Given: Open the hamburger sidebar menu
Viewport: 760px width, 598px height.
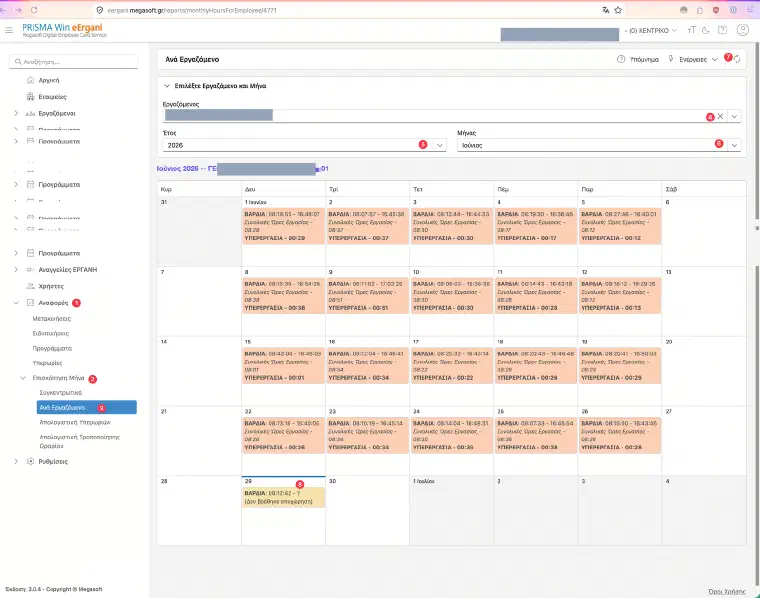Looking at the screenshot, I should click(9, 31).
